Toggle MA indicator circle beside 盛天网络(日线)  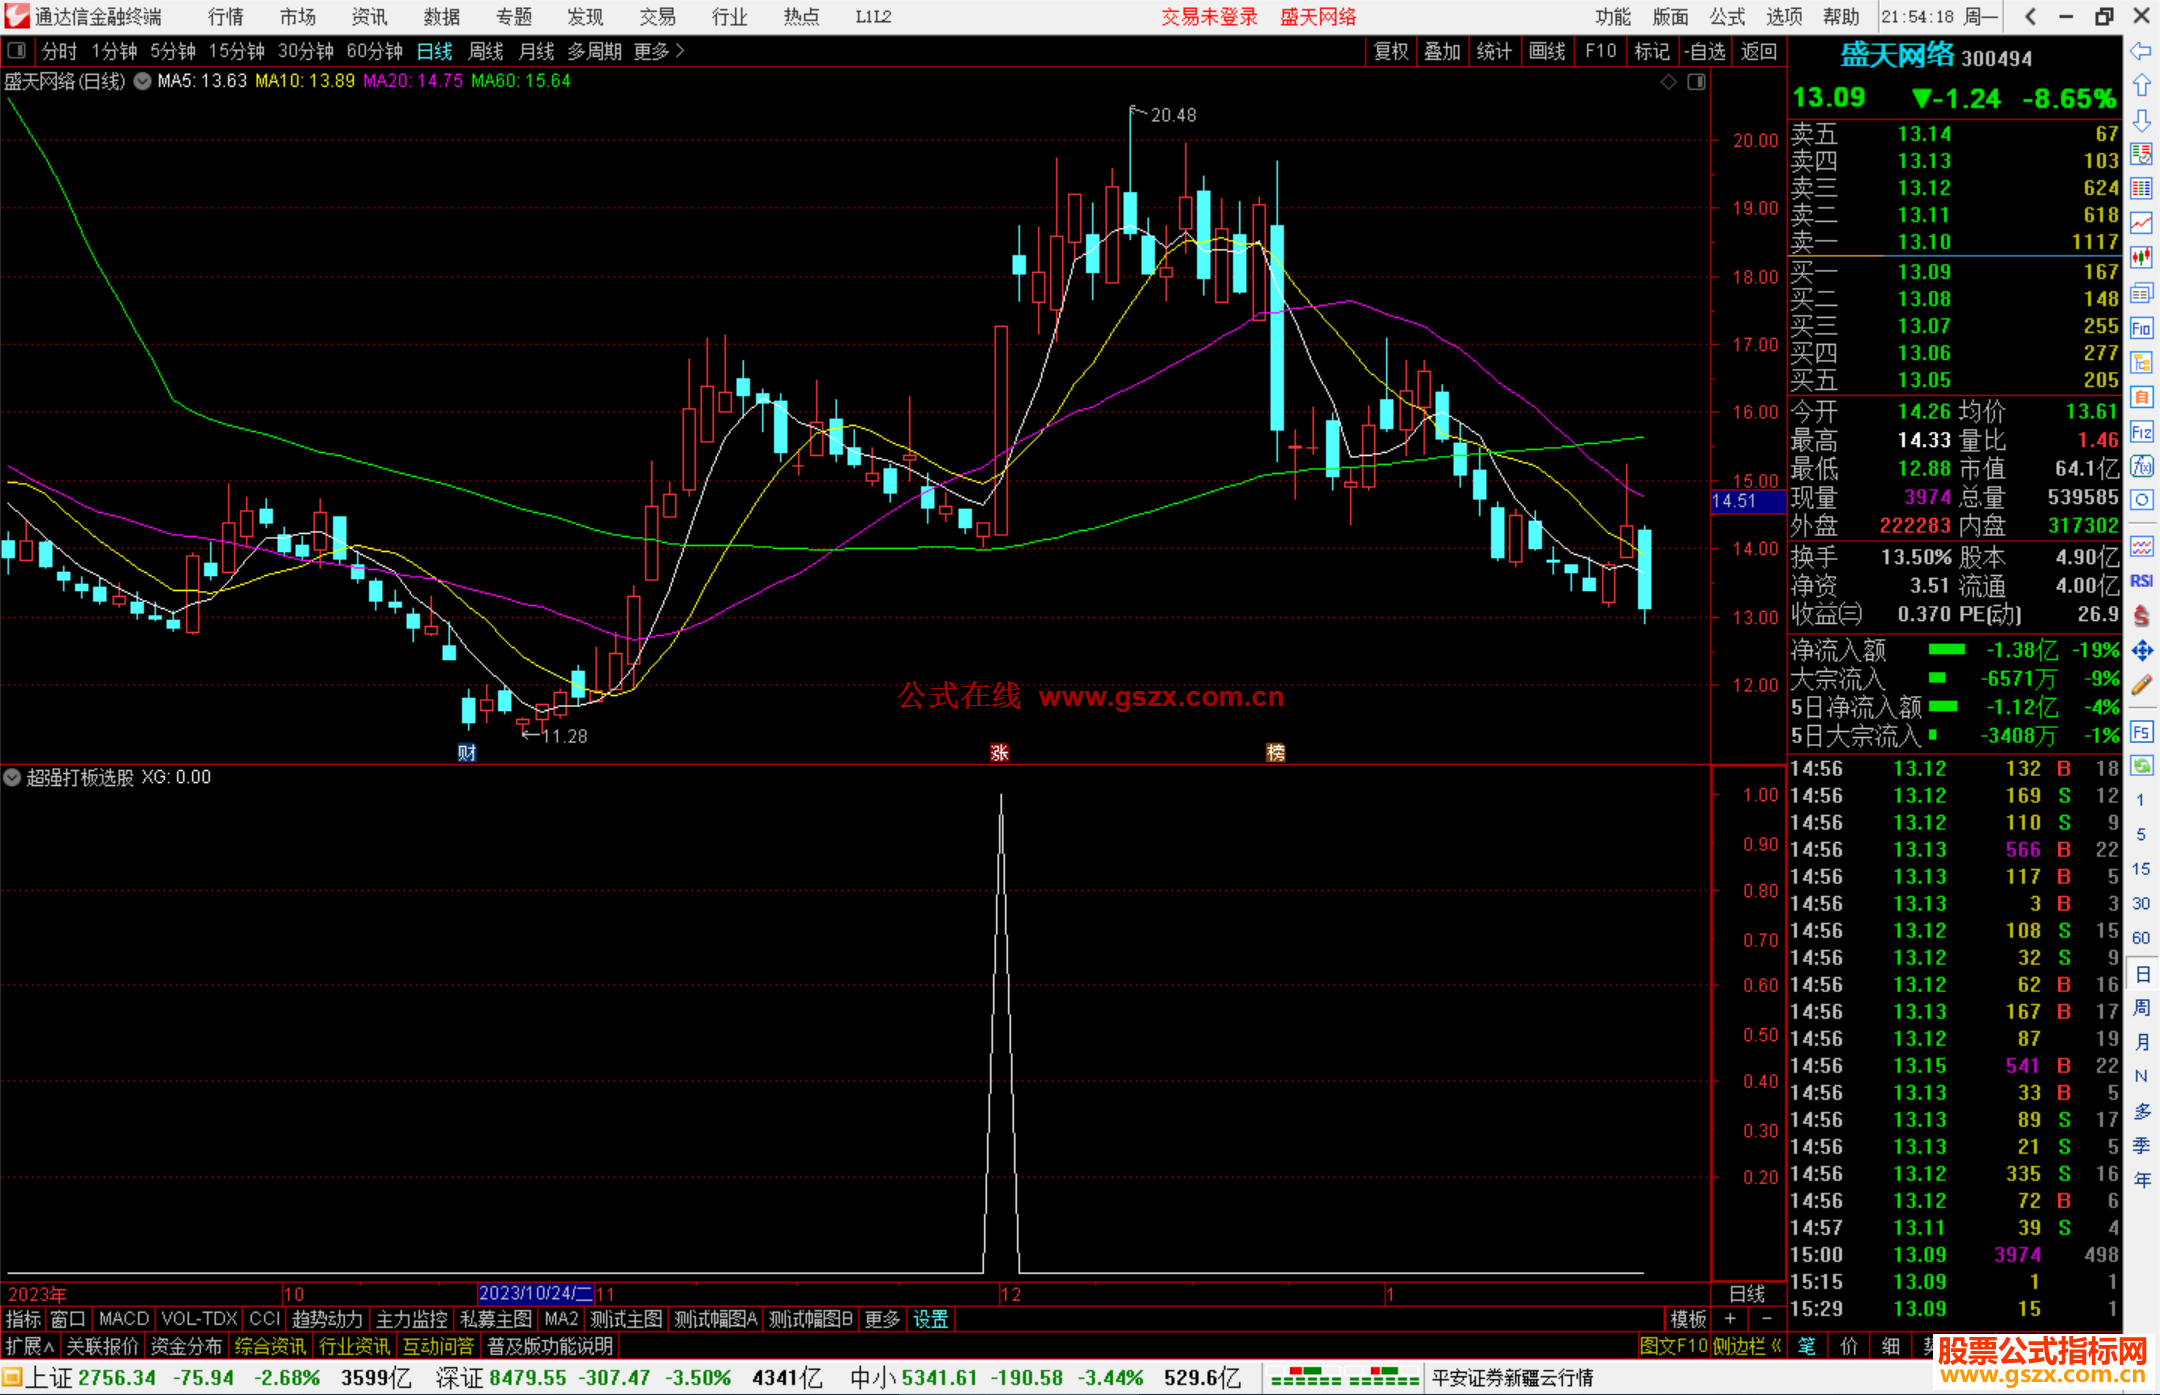[x=143, y=81]
